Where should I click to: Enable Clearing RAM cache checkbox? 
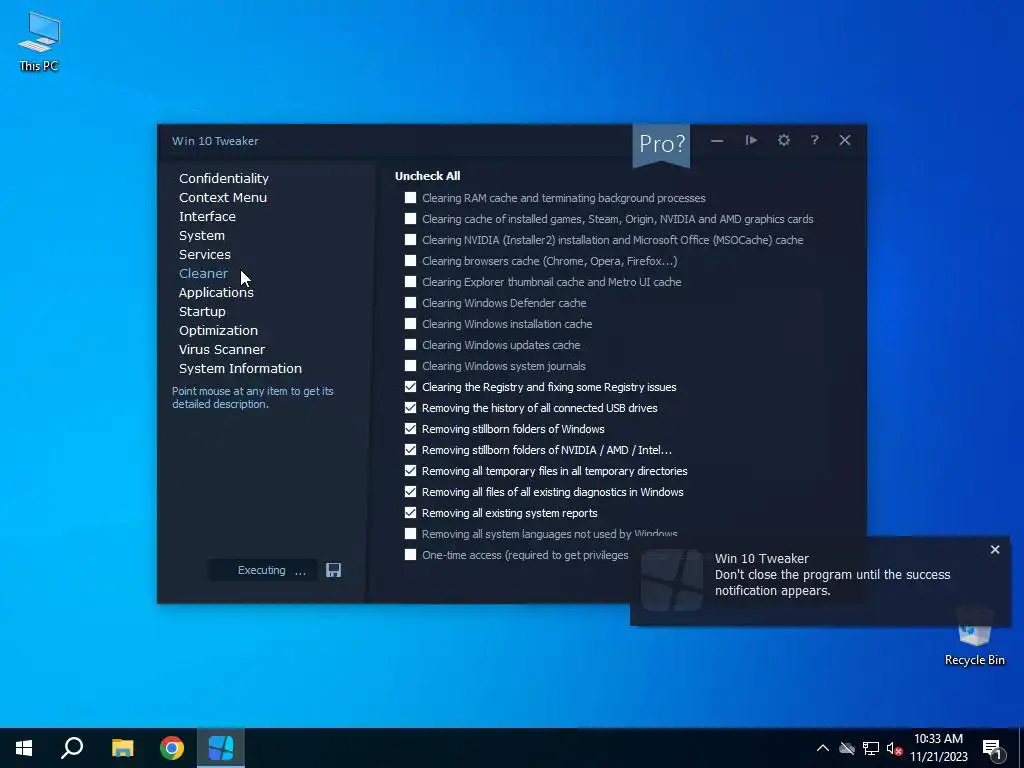[410, 198]
